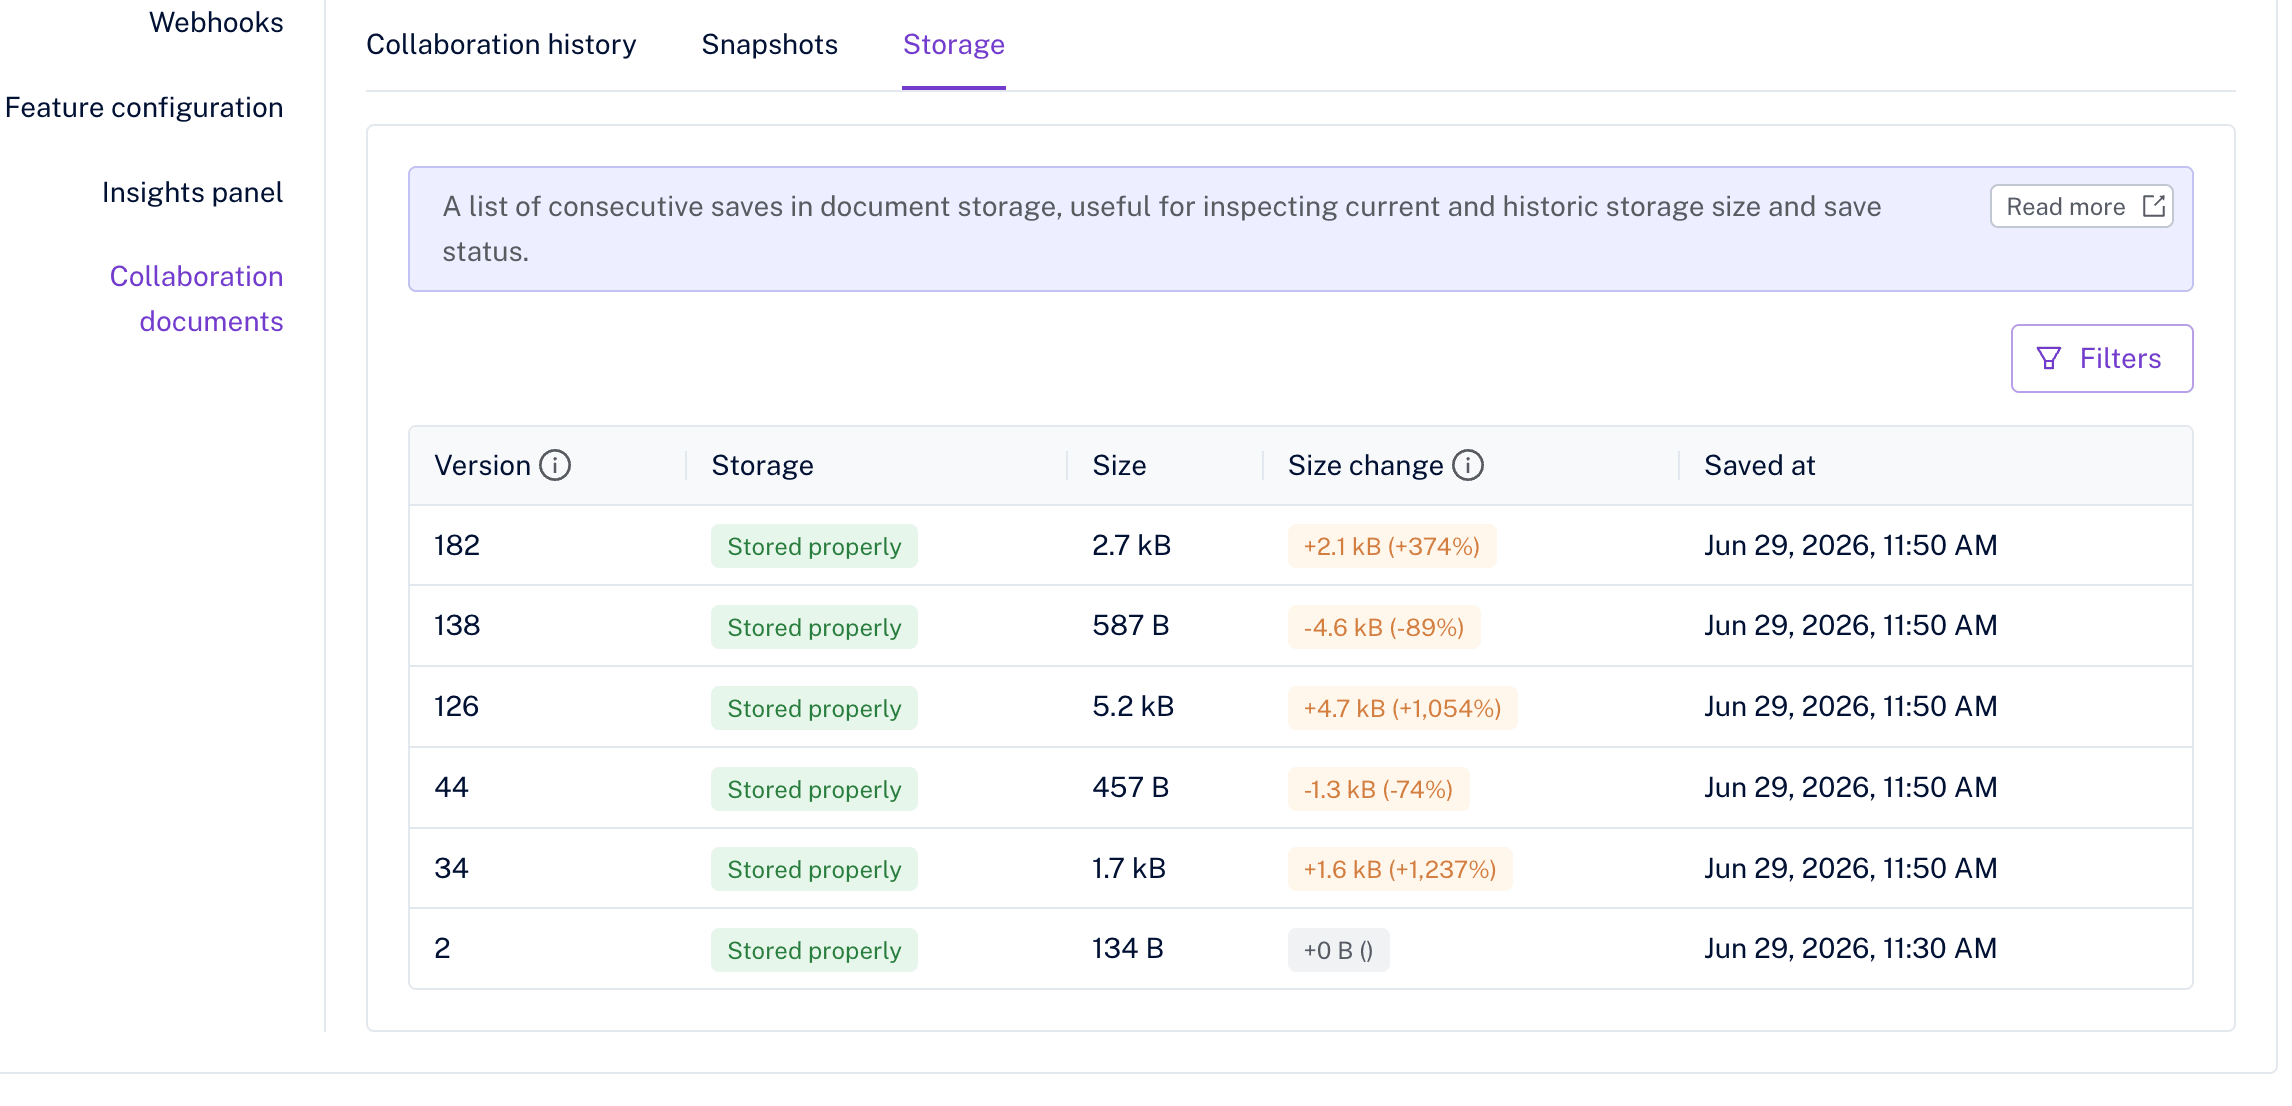Click the -1.3 kB (-74%) size change badge
Screen dimensions: 2292x1106
coord(1378,789)
